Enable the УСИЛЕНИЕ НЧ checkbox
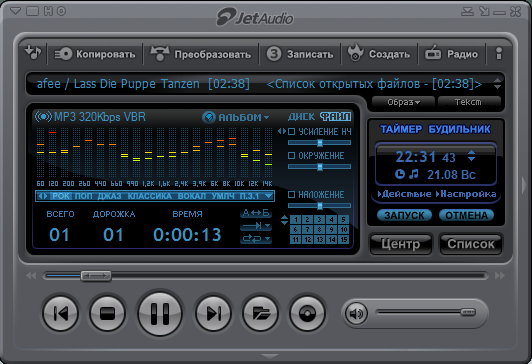The height and width of the screenshot is (364, 532). (x=291, y=132)
